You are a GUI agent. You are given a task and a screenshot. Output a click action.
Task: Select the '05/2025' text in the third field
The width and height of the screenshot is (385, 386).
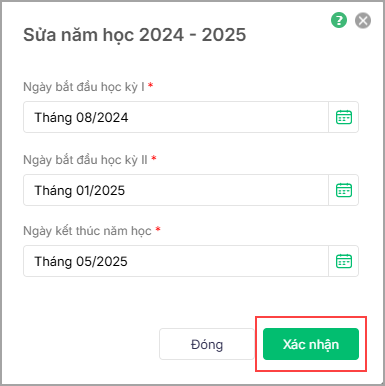coord(102,262)
